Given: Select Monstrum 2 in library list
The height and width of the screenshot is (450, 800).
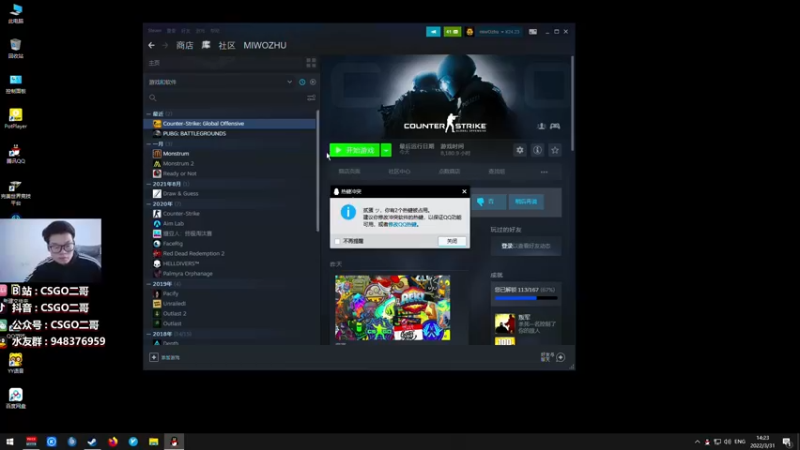Looking at the screenshot, I should point(179,164).
